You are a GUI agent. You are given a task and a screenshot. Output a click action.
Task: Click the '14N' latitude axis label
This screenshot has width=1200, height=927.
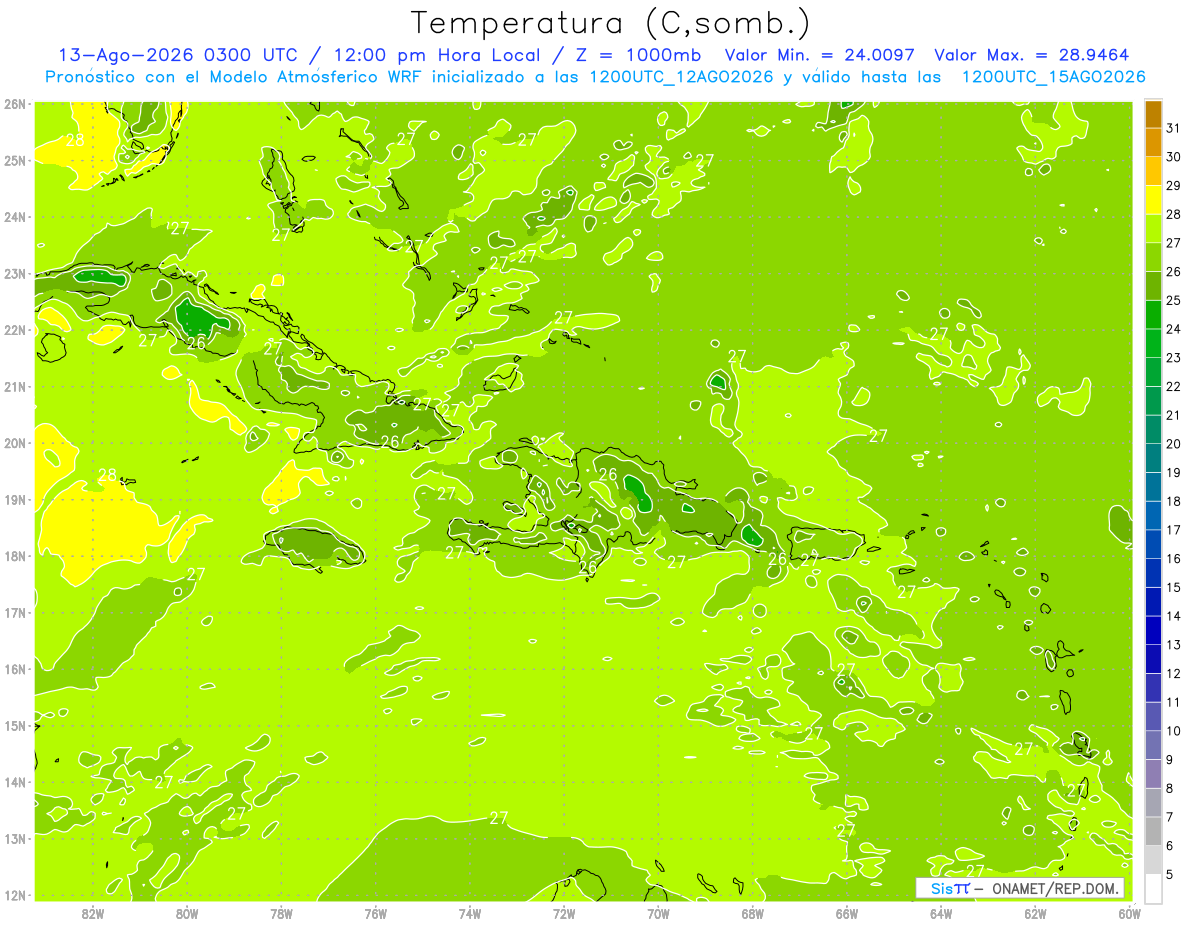point(16,782)
